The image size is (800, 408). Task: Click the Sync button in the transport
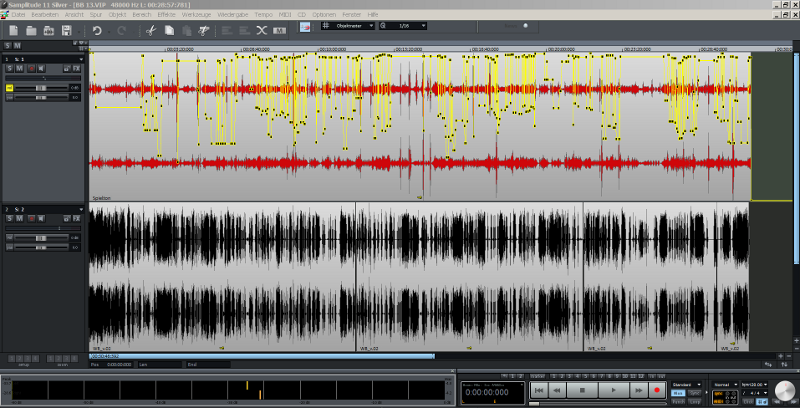(694, 393)
